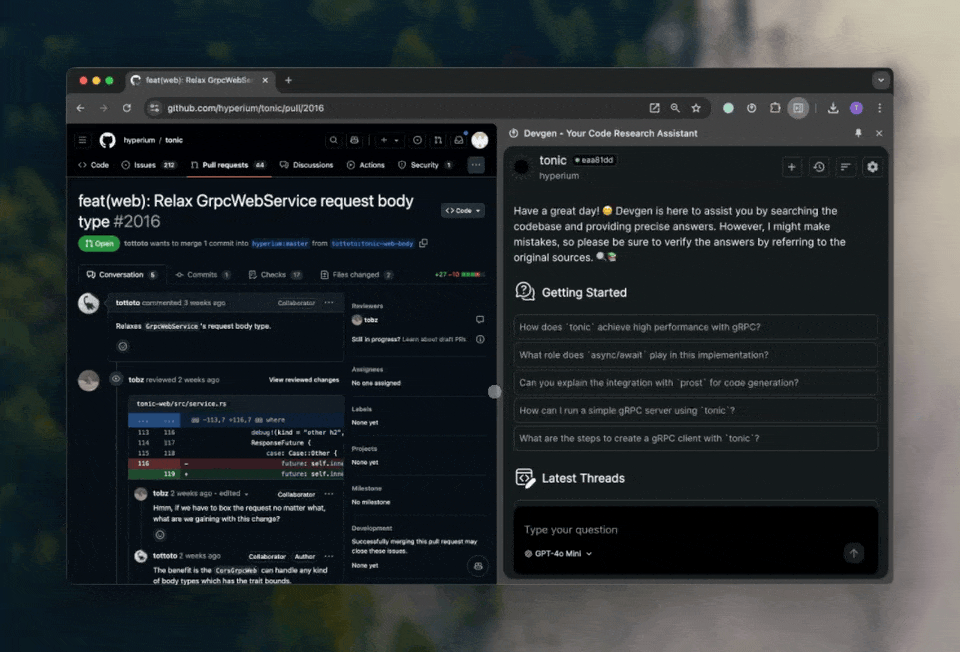Open Devgen settings gear
Image resolution: width=960 pixels, height=652 pixels.
tap(872, 167)
